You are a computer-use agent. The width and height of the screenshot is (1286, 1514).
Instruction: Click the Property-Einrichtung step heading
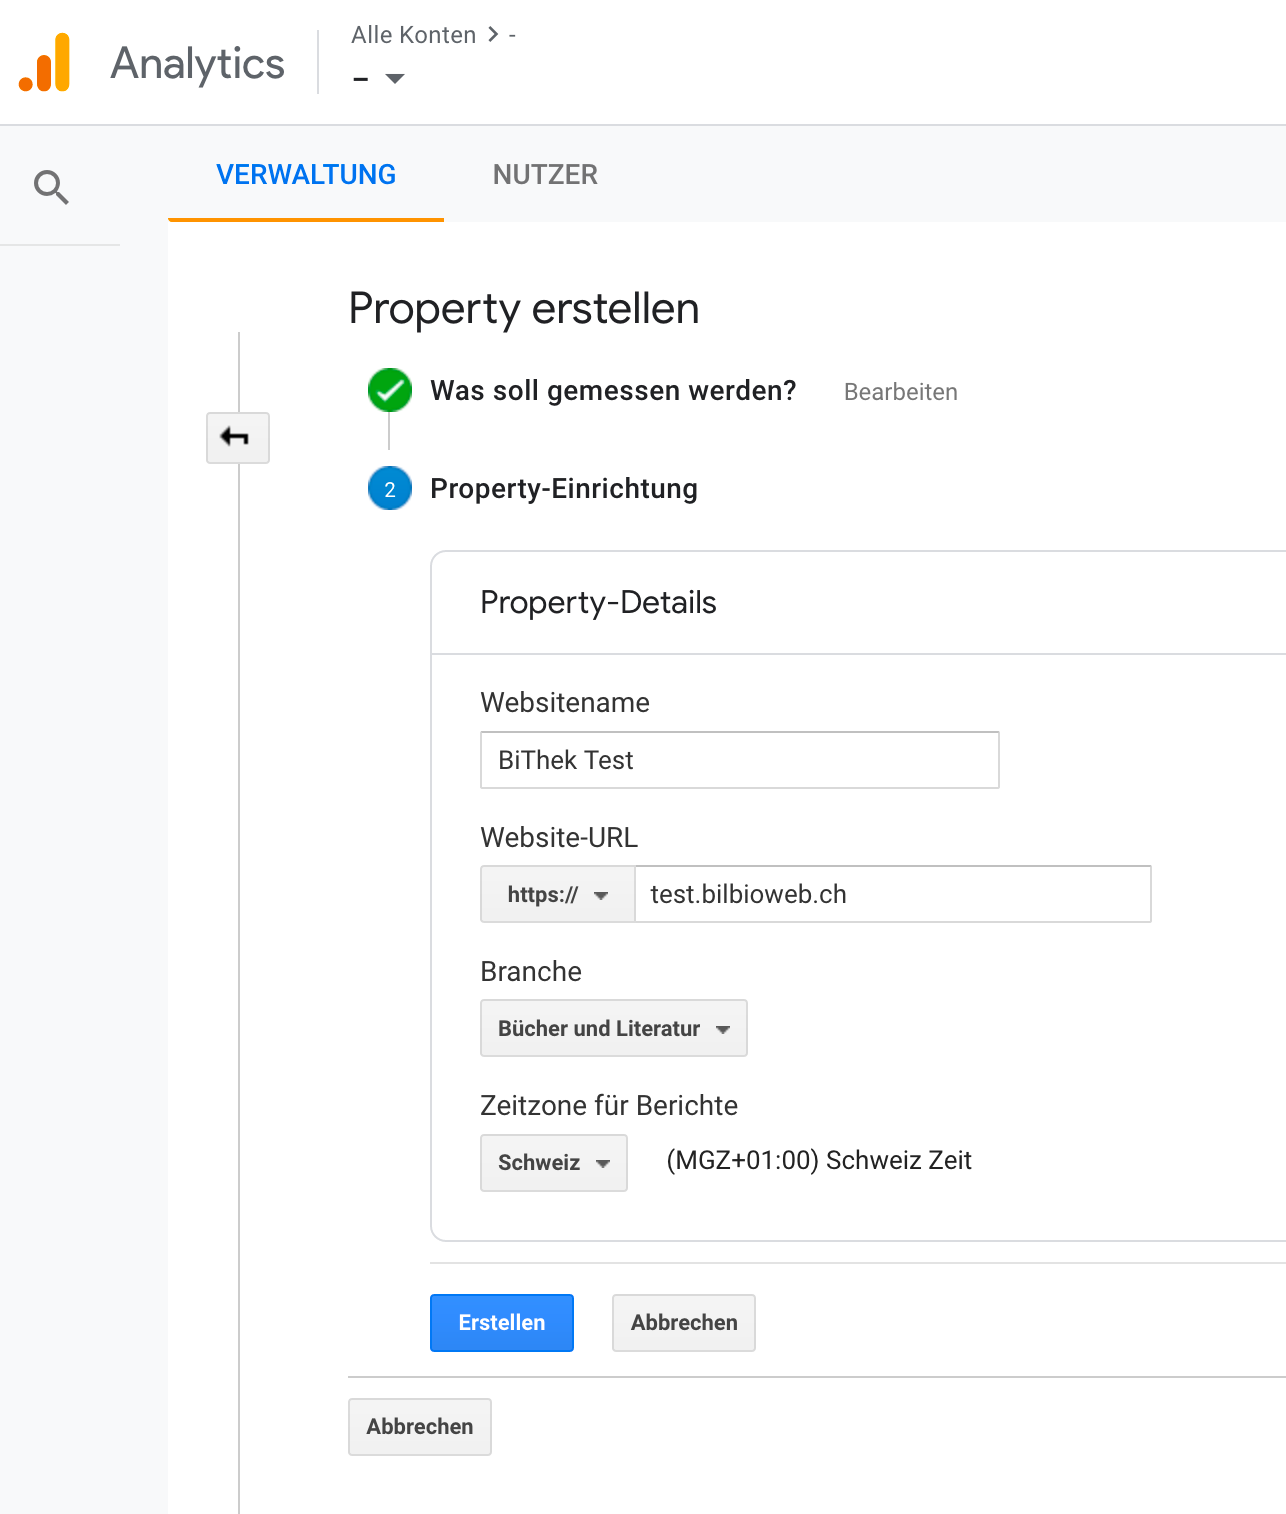pyautogui.click(x=563, y=489)
